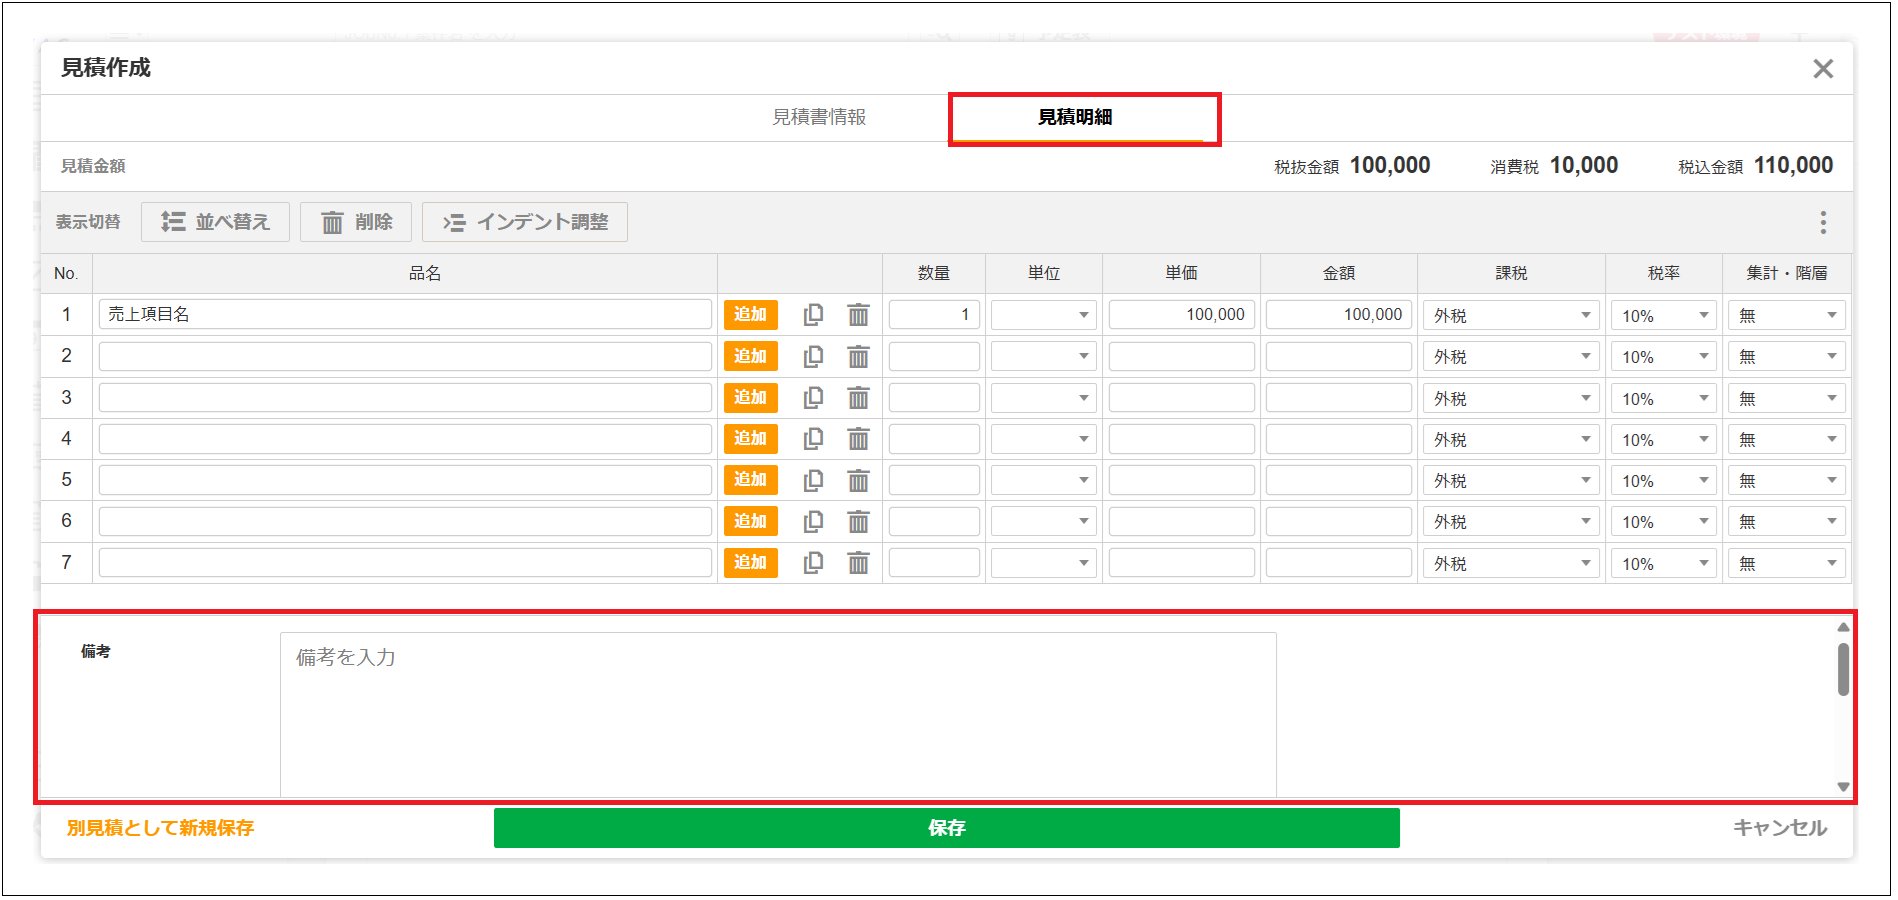
Task: Remove row 2 via trash icon
Action: pyautogui.click(x=858, y=356)
